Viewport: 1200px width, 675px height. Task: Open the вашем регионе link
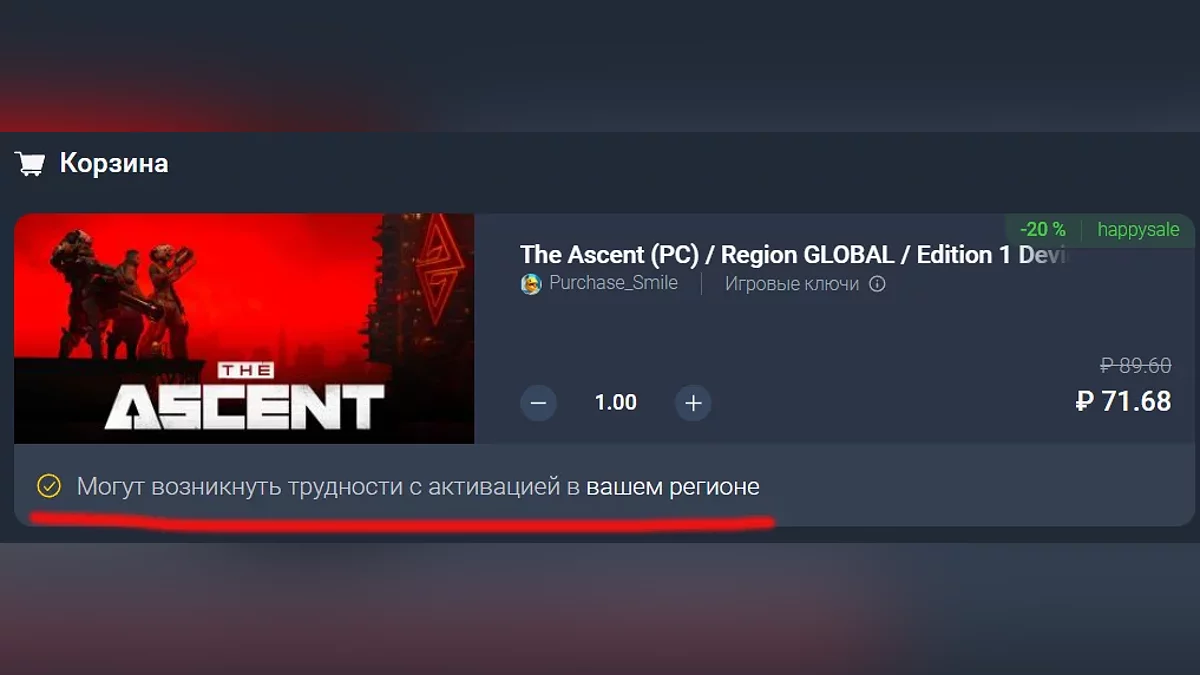click(673, 487)
